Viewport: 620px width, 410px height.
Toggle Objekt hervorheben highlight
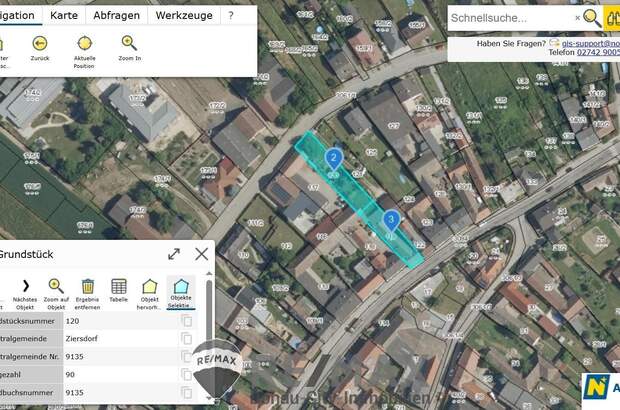click(x=149, y=294)
